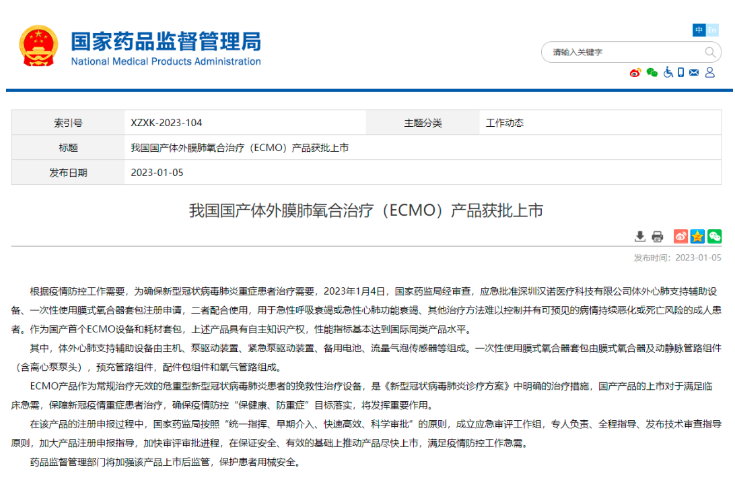Click the 国家药品监督管理局 logo
This screenshot has height=481, width=735.
click(140, 47)
